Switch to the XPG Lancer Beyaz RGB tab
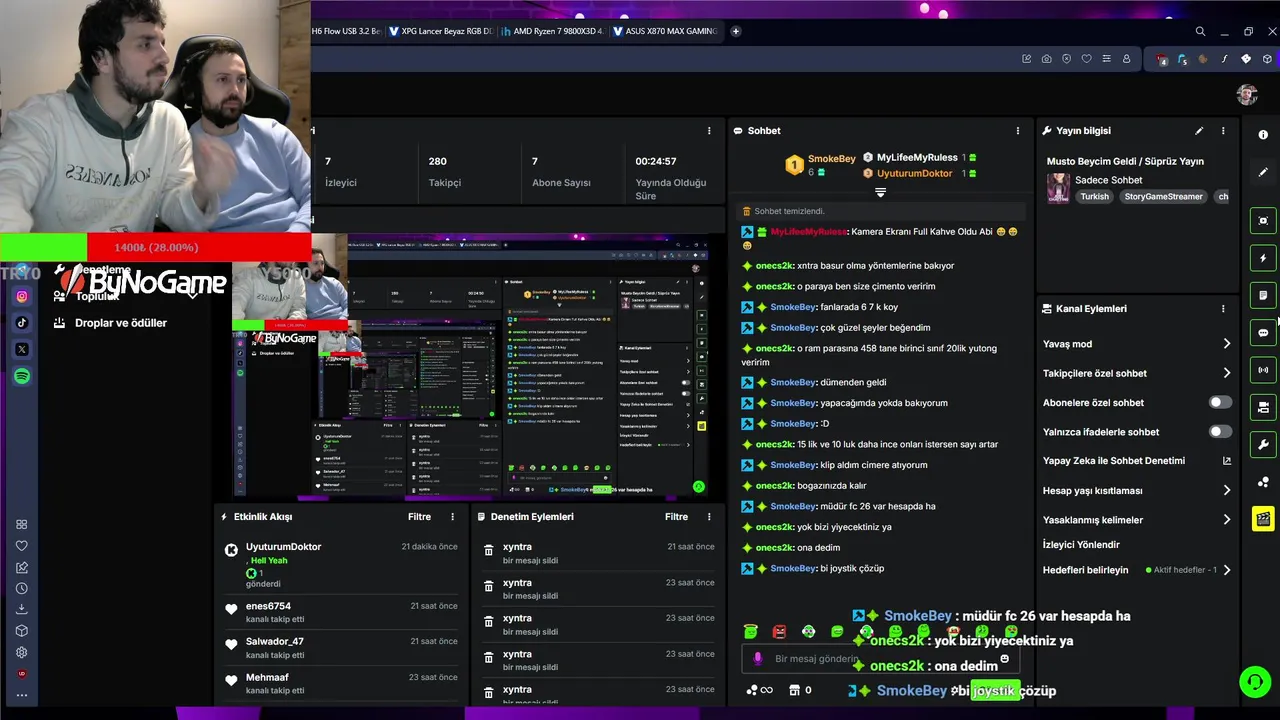Viewport: 1280px width, 720px height. (440, 31)
